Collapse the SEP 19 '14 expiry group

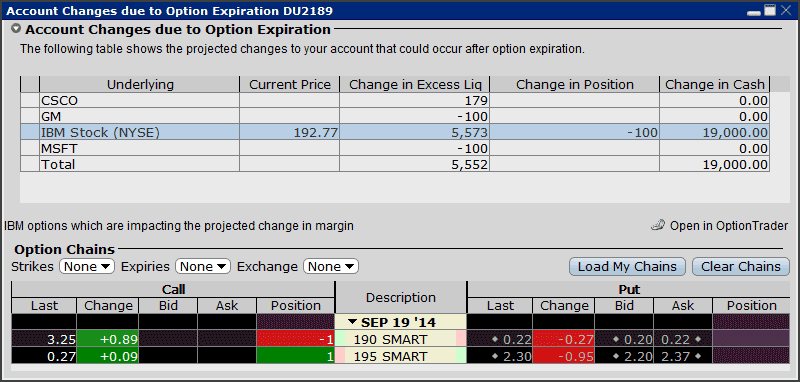(353, 322)
